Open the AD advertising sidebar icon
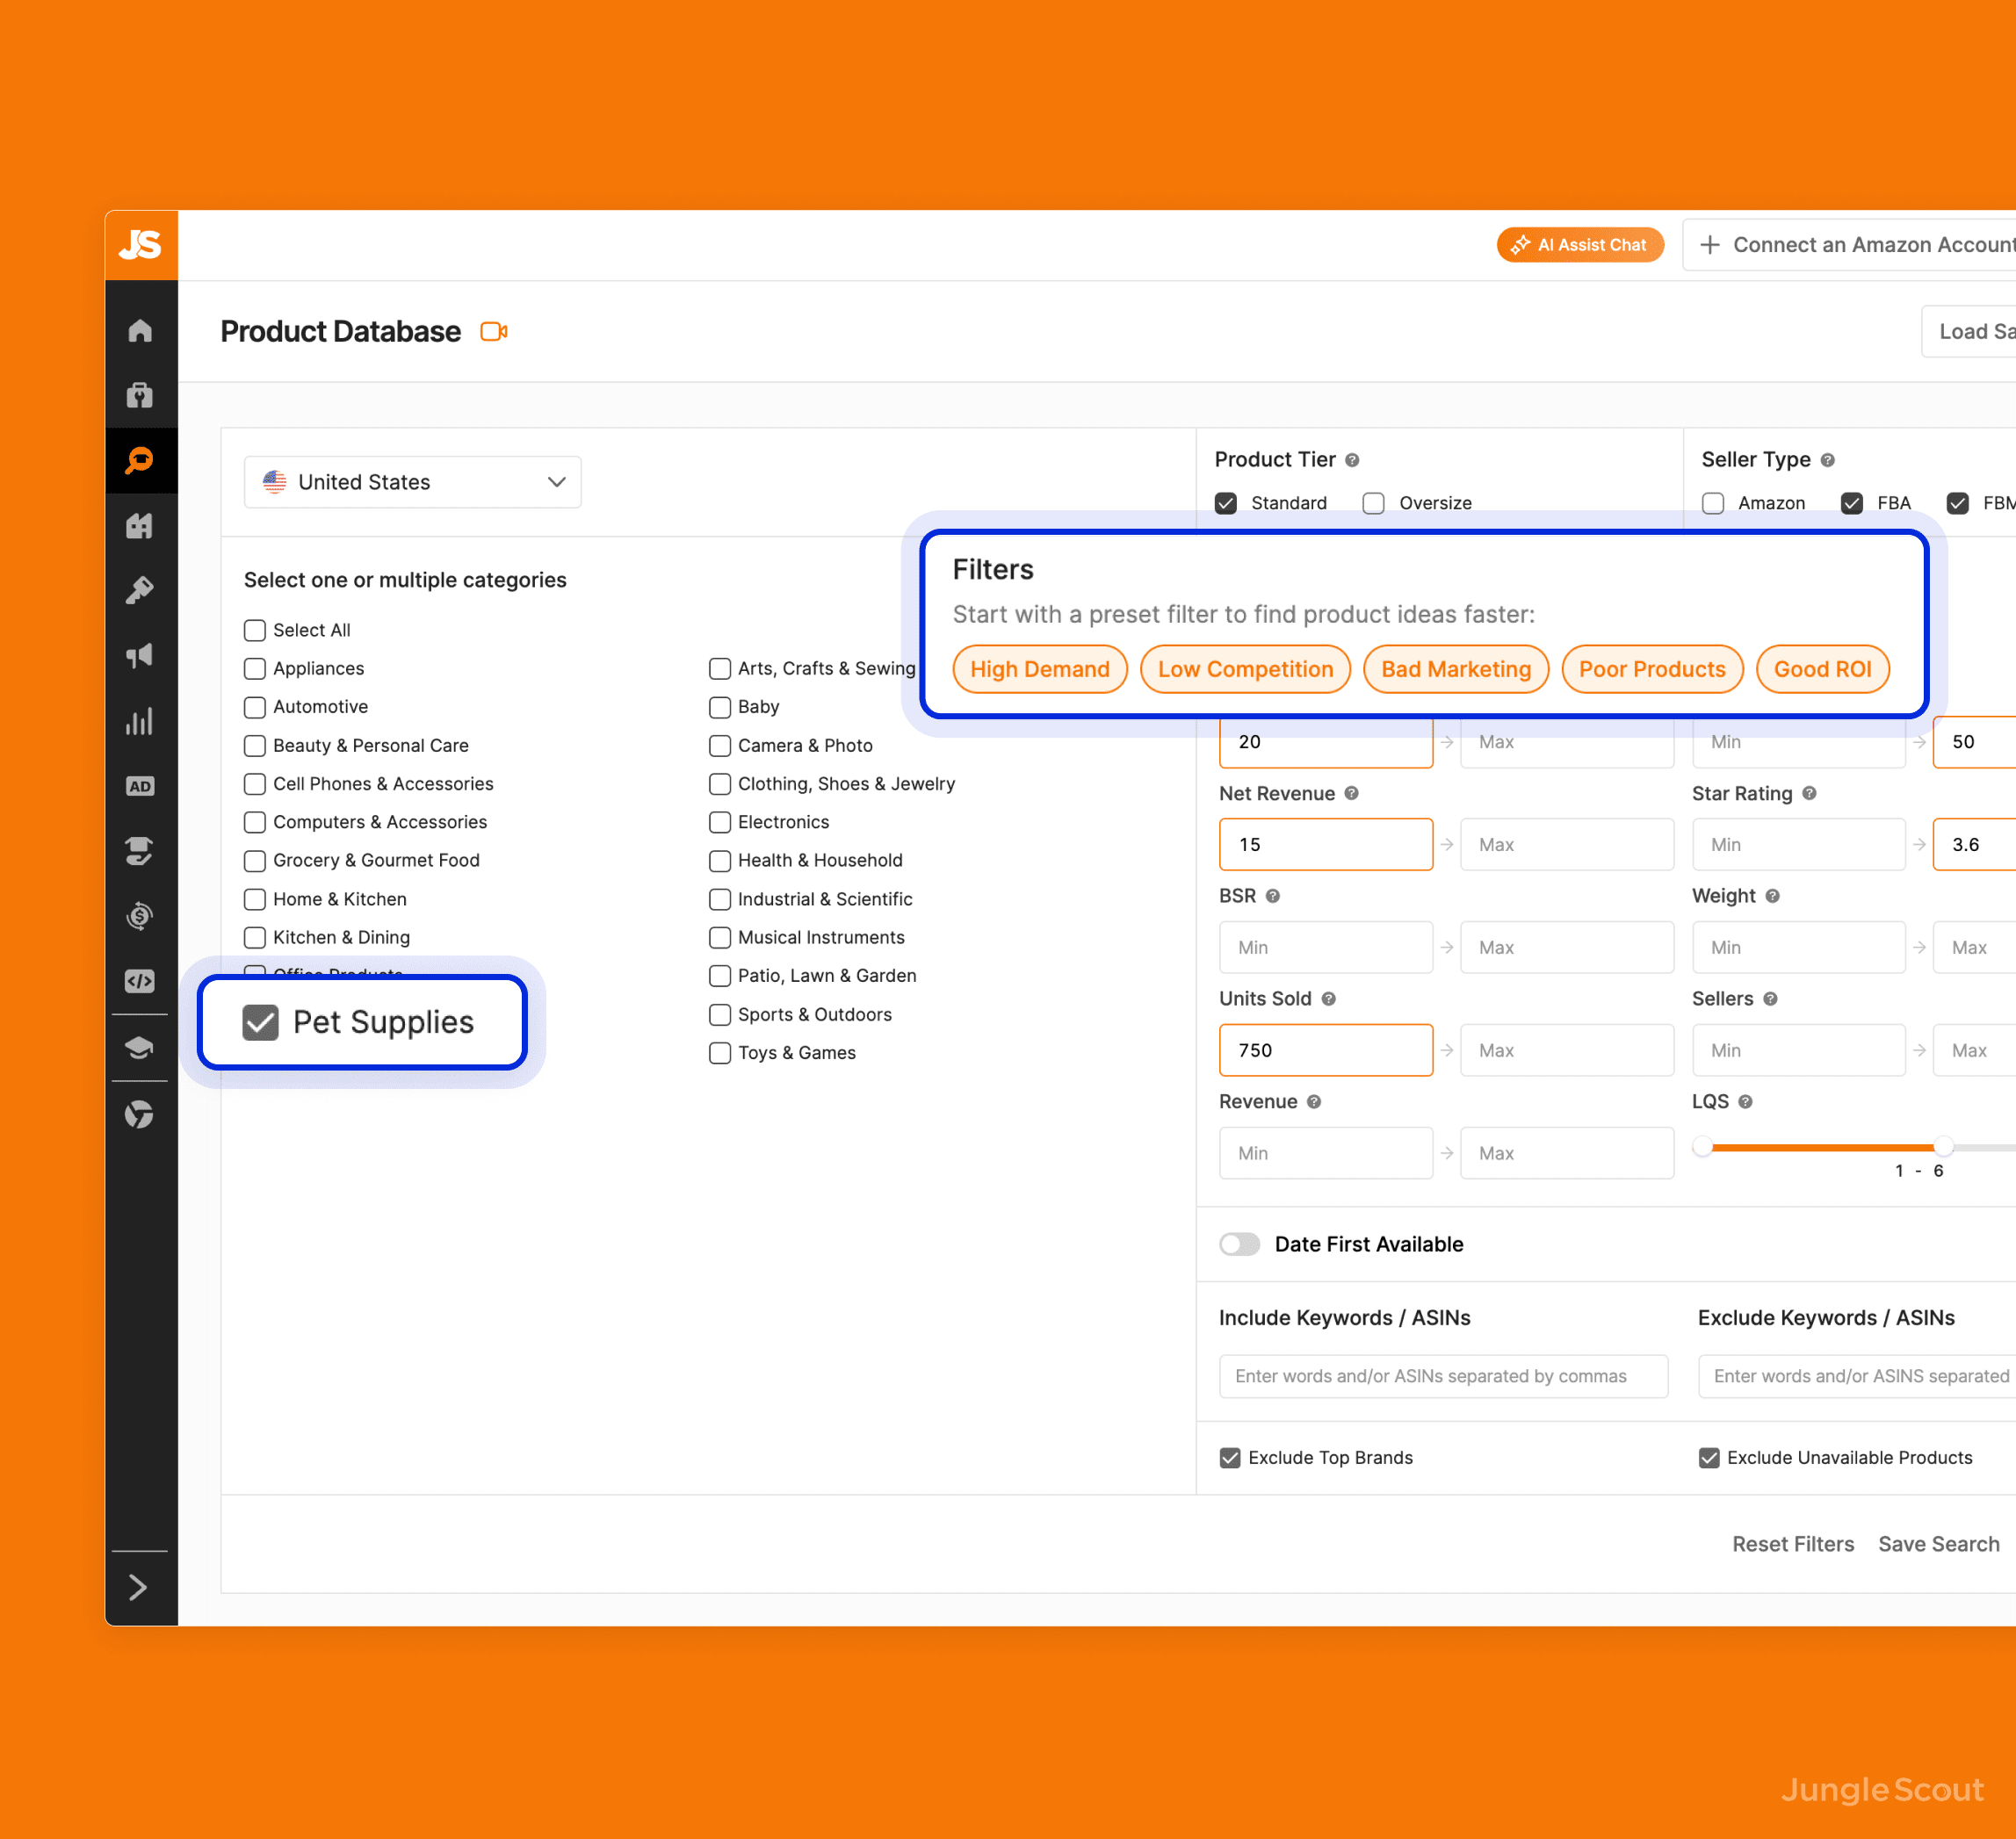Viewport: 2016px width, 1839px height. click(140, 786)
